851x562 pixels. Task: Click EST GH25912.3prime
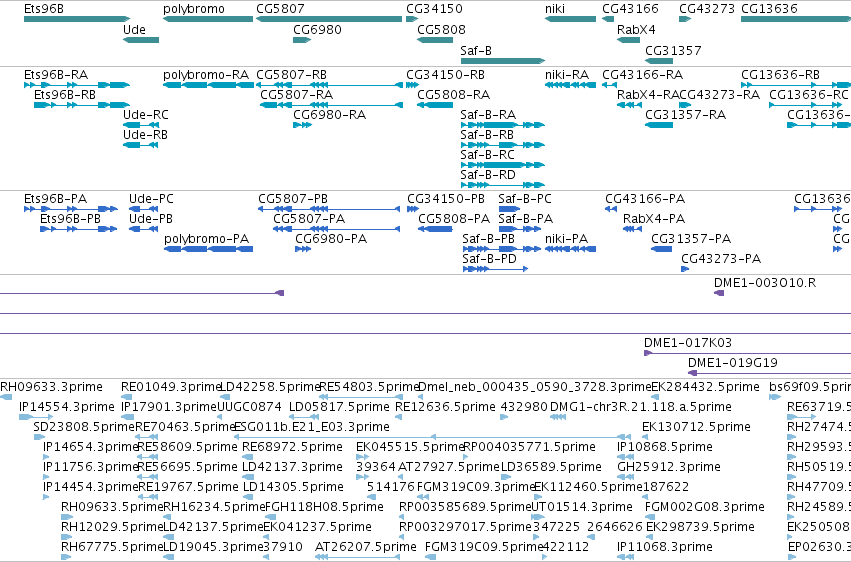pos(624,477)
